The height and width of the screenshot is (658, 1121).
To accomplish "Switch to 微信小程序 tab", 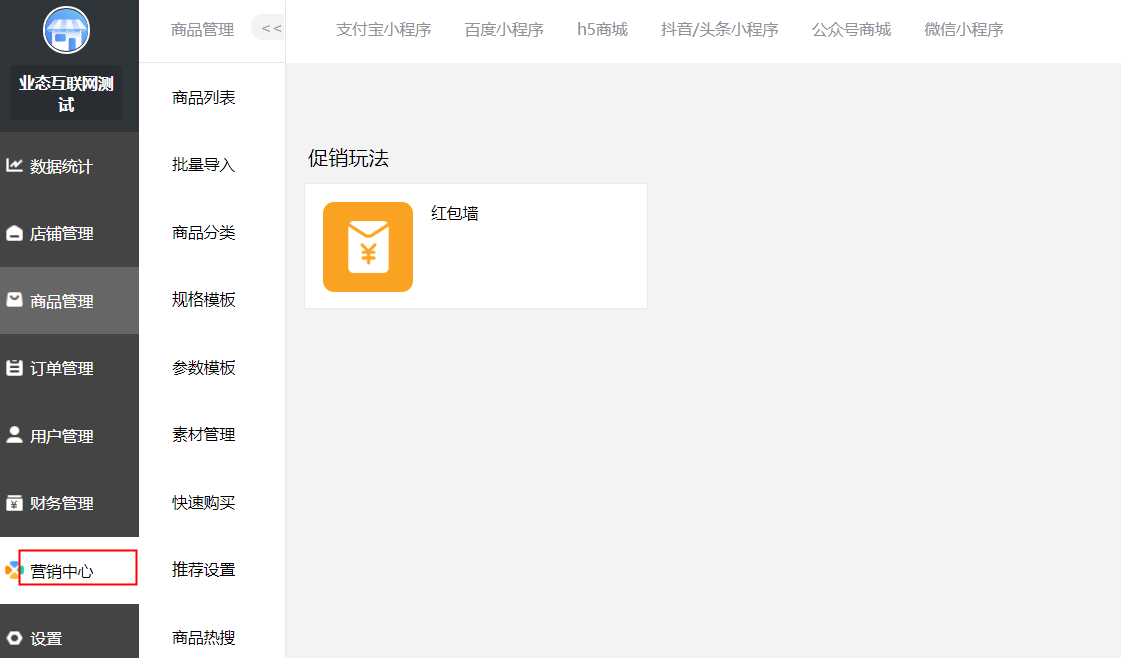I will click(964, 29).
